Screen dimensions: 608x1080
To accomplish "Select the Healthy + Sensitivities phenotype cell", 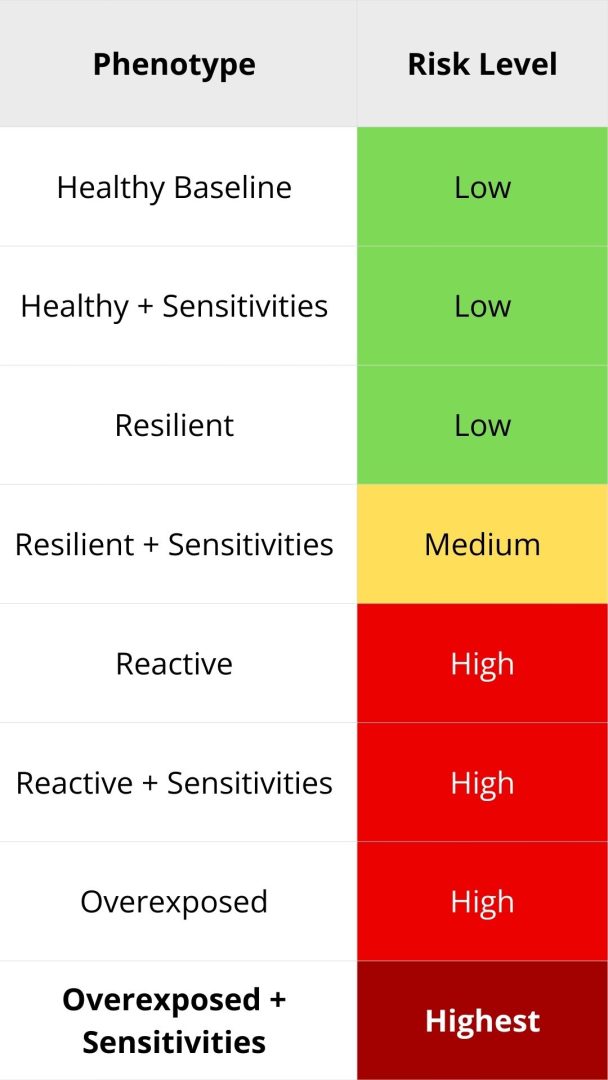I will pos(174,306).
